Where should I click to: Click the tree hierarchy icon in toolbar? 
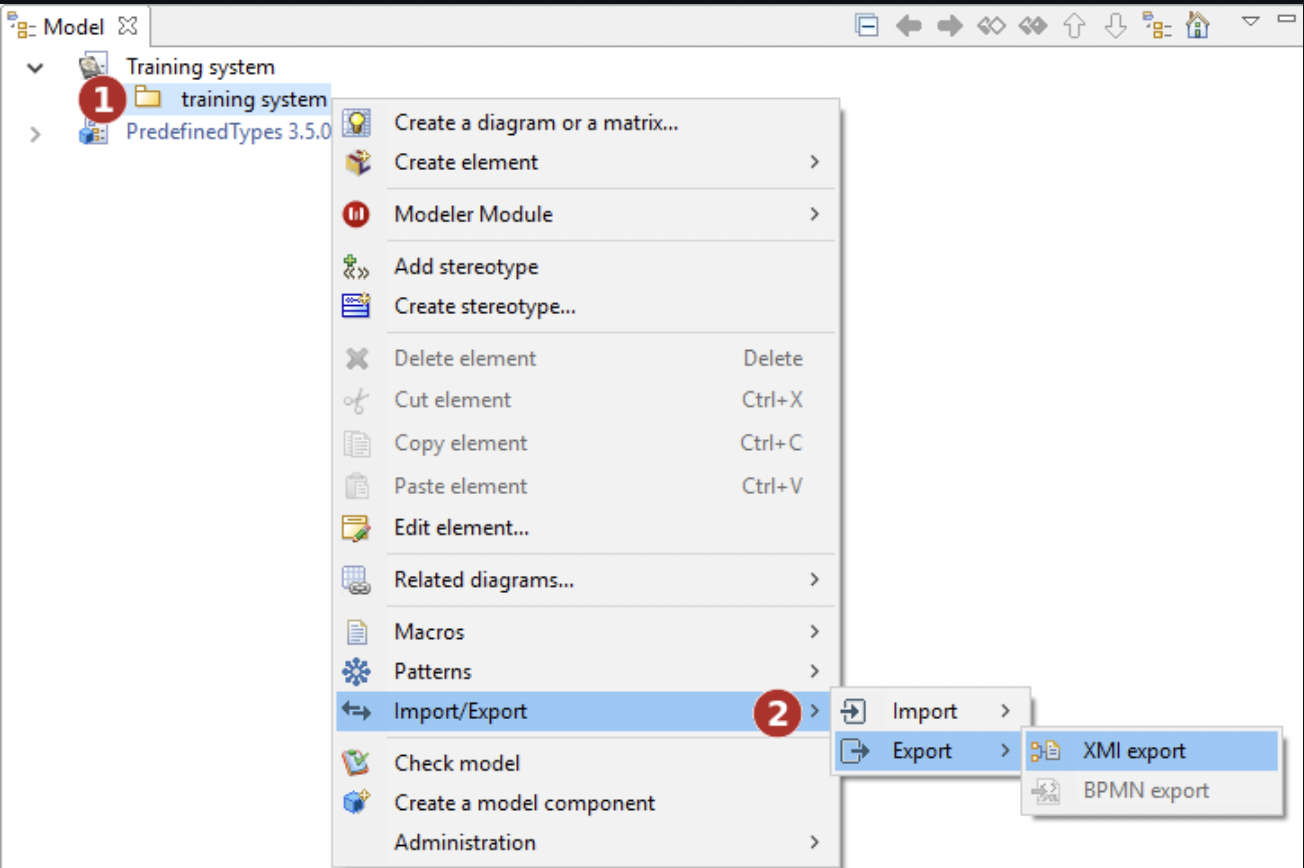click(1157, 26)
